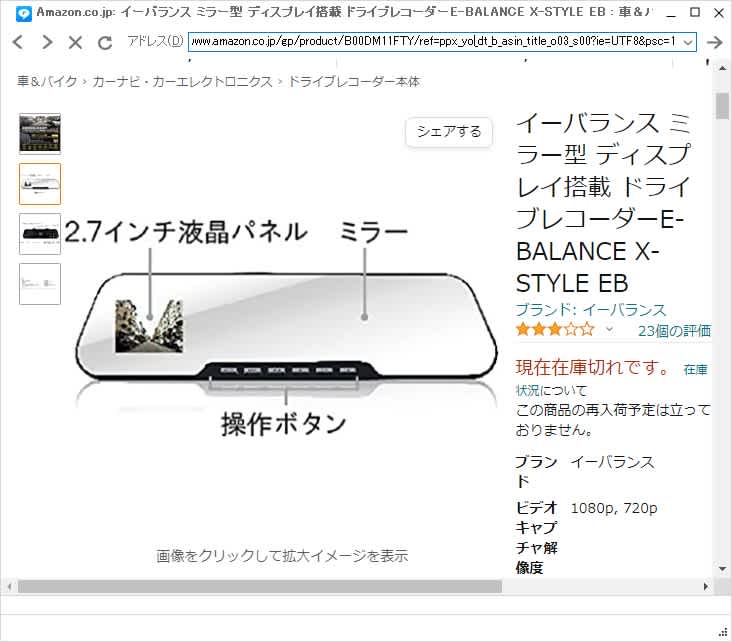Open the ブランド: イーバランス brand link
Screen dimensions: 732x642
pos(591,310)
